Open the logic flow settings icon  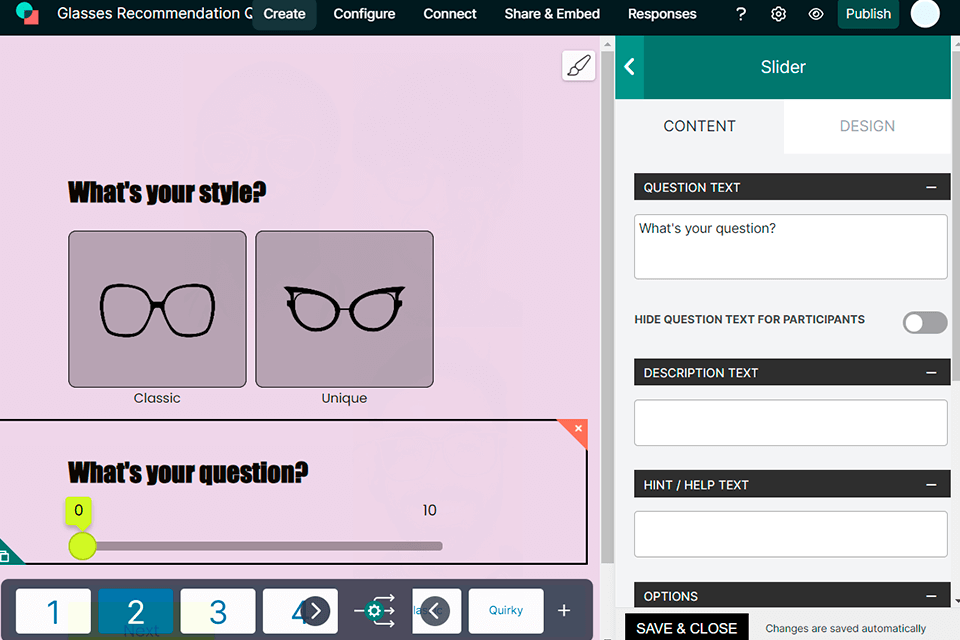375,611
